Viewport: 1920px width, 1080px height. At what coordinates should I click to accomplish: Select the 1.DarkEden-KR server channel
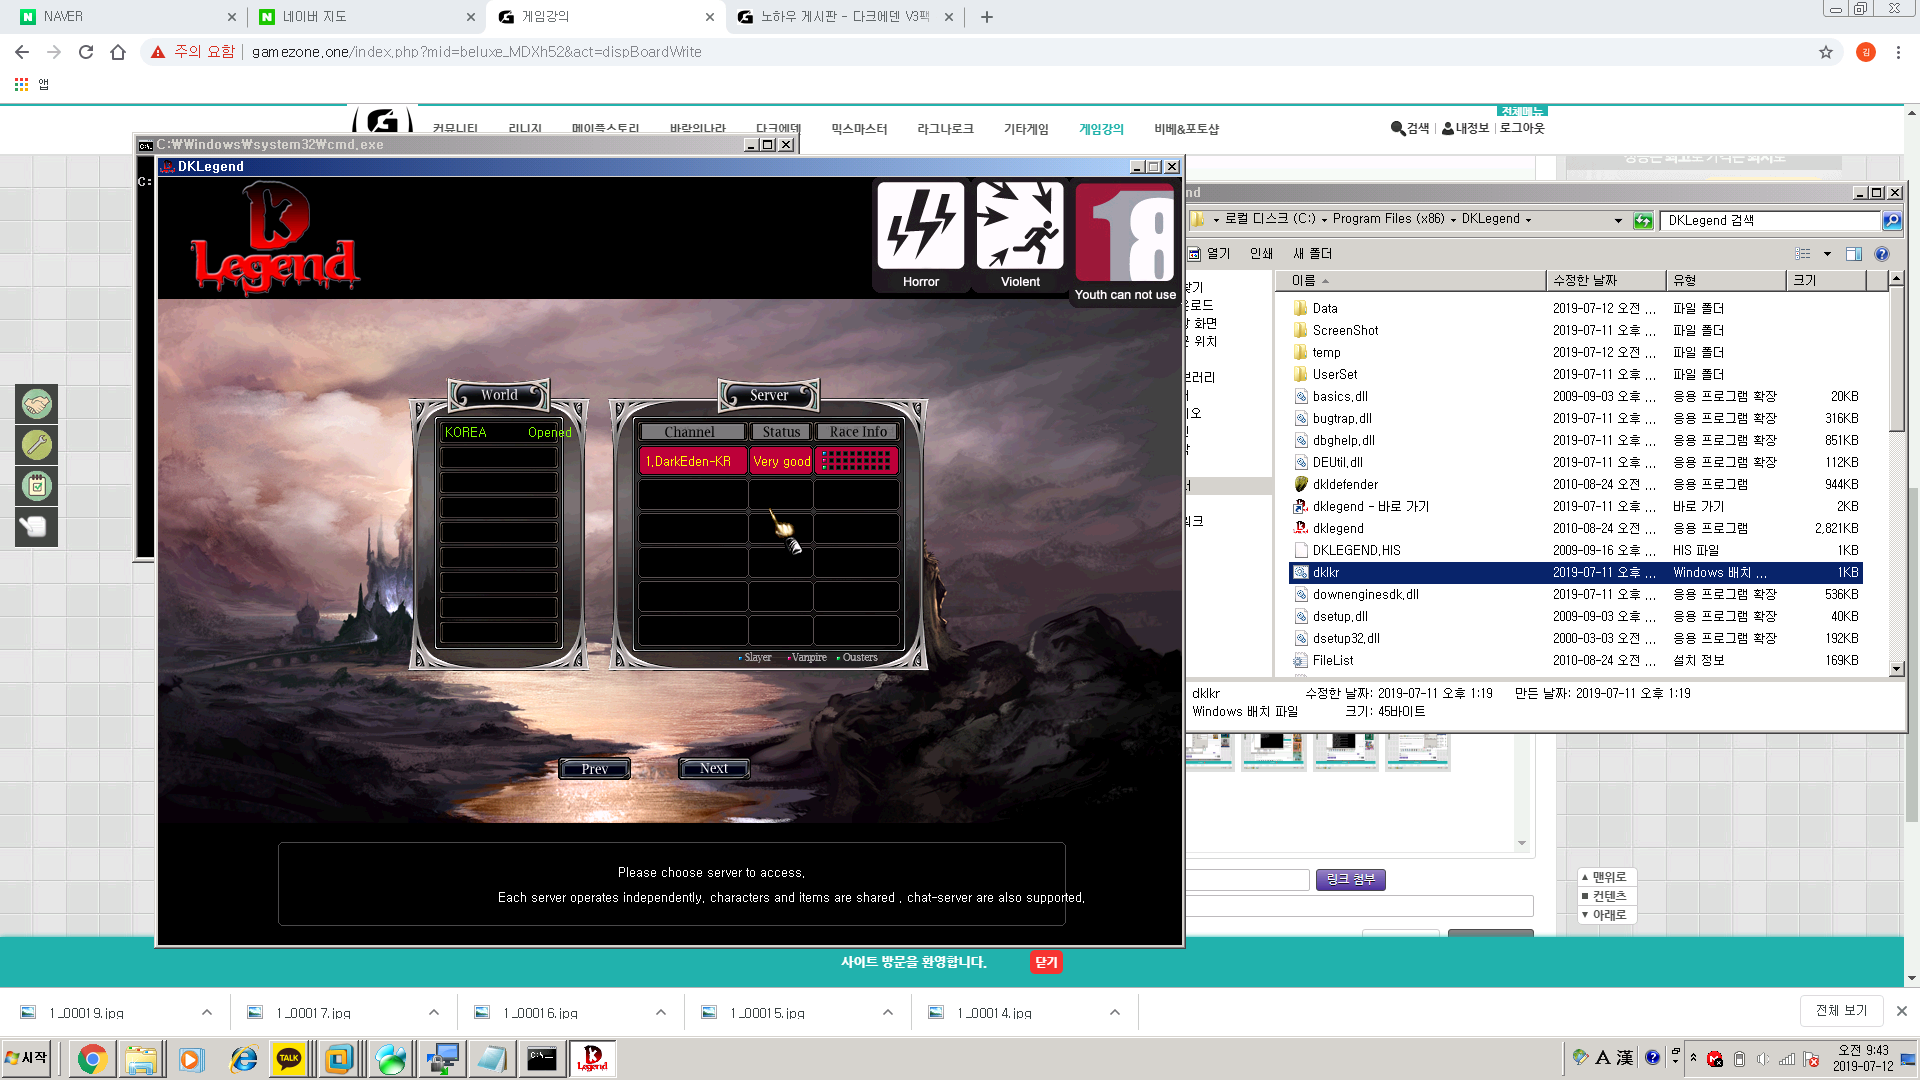pyautogui.click(x=692, y=461)
